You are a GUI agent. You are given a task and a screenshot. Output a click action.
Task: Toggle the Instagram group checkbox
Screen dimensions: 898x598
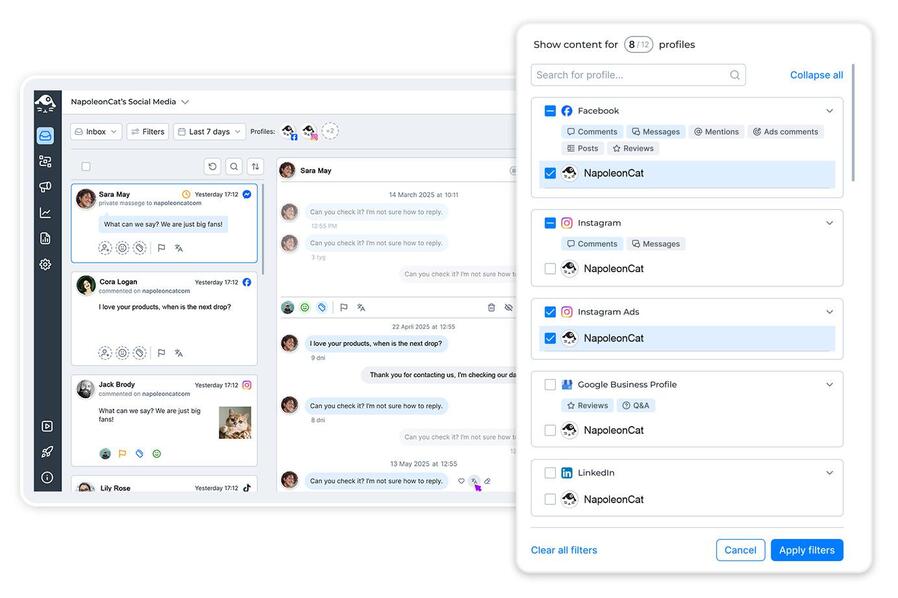point(550,223)
